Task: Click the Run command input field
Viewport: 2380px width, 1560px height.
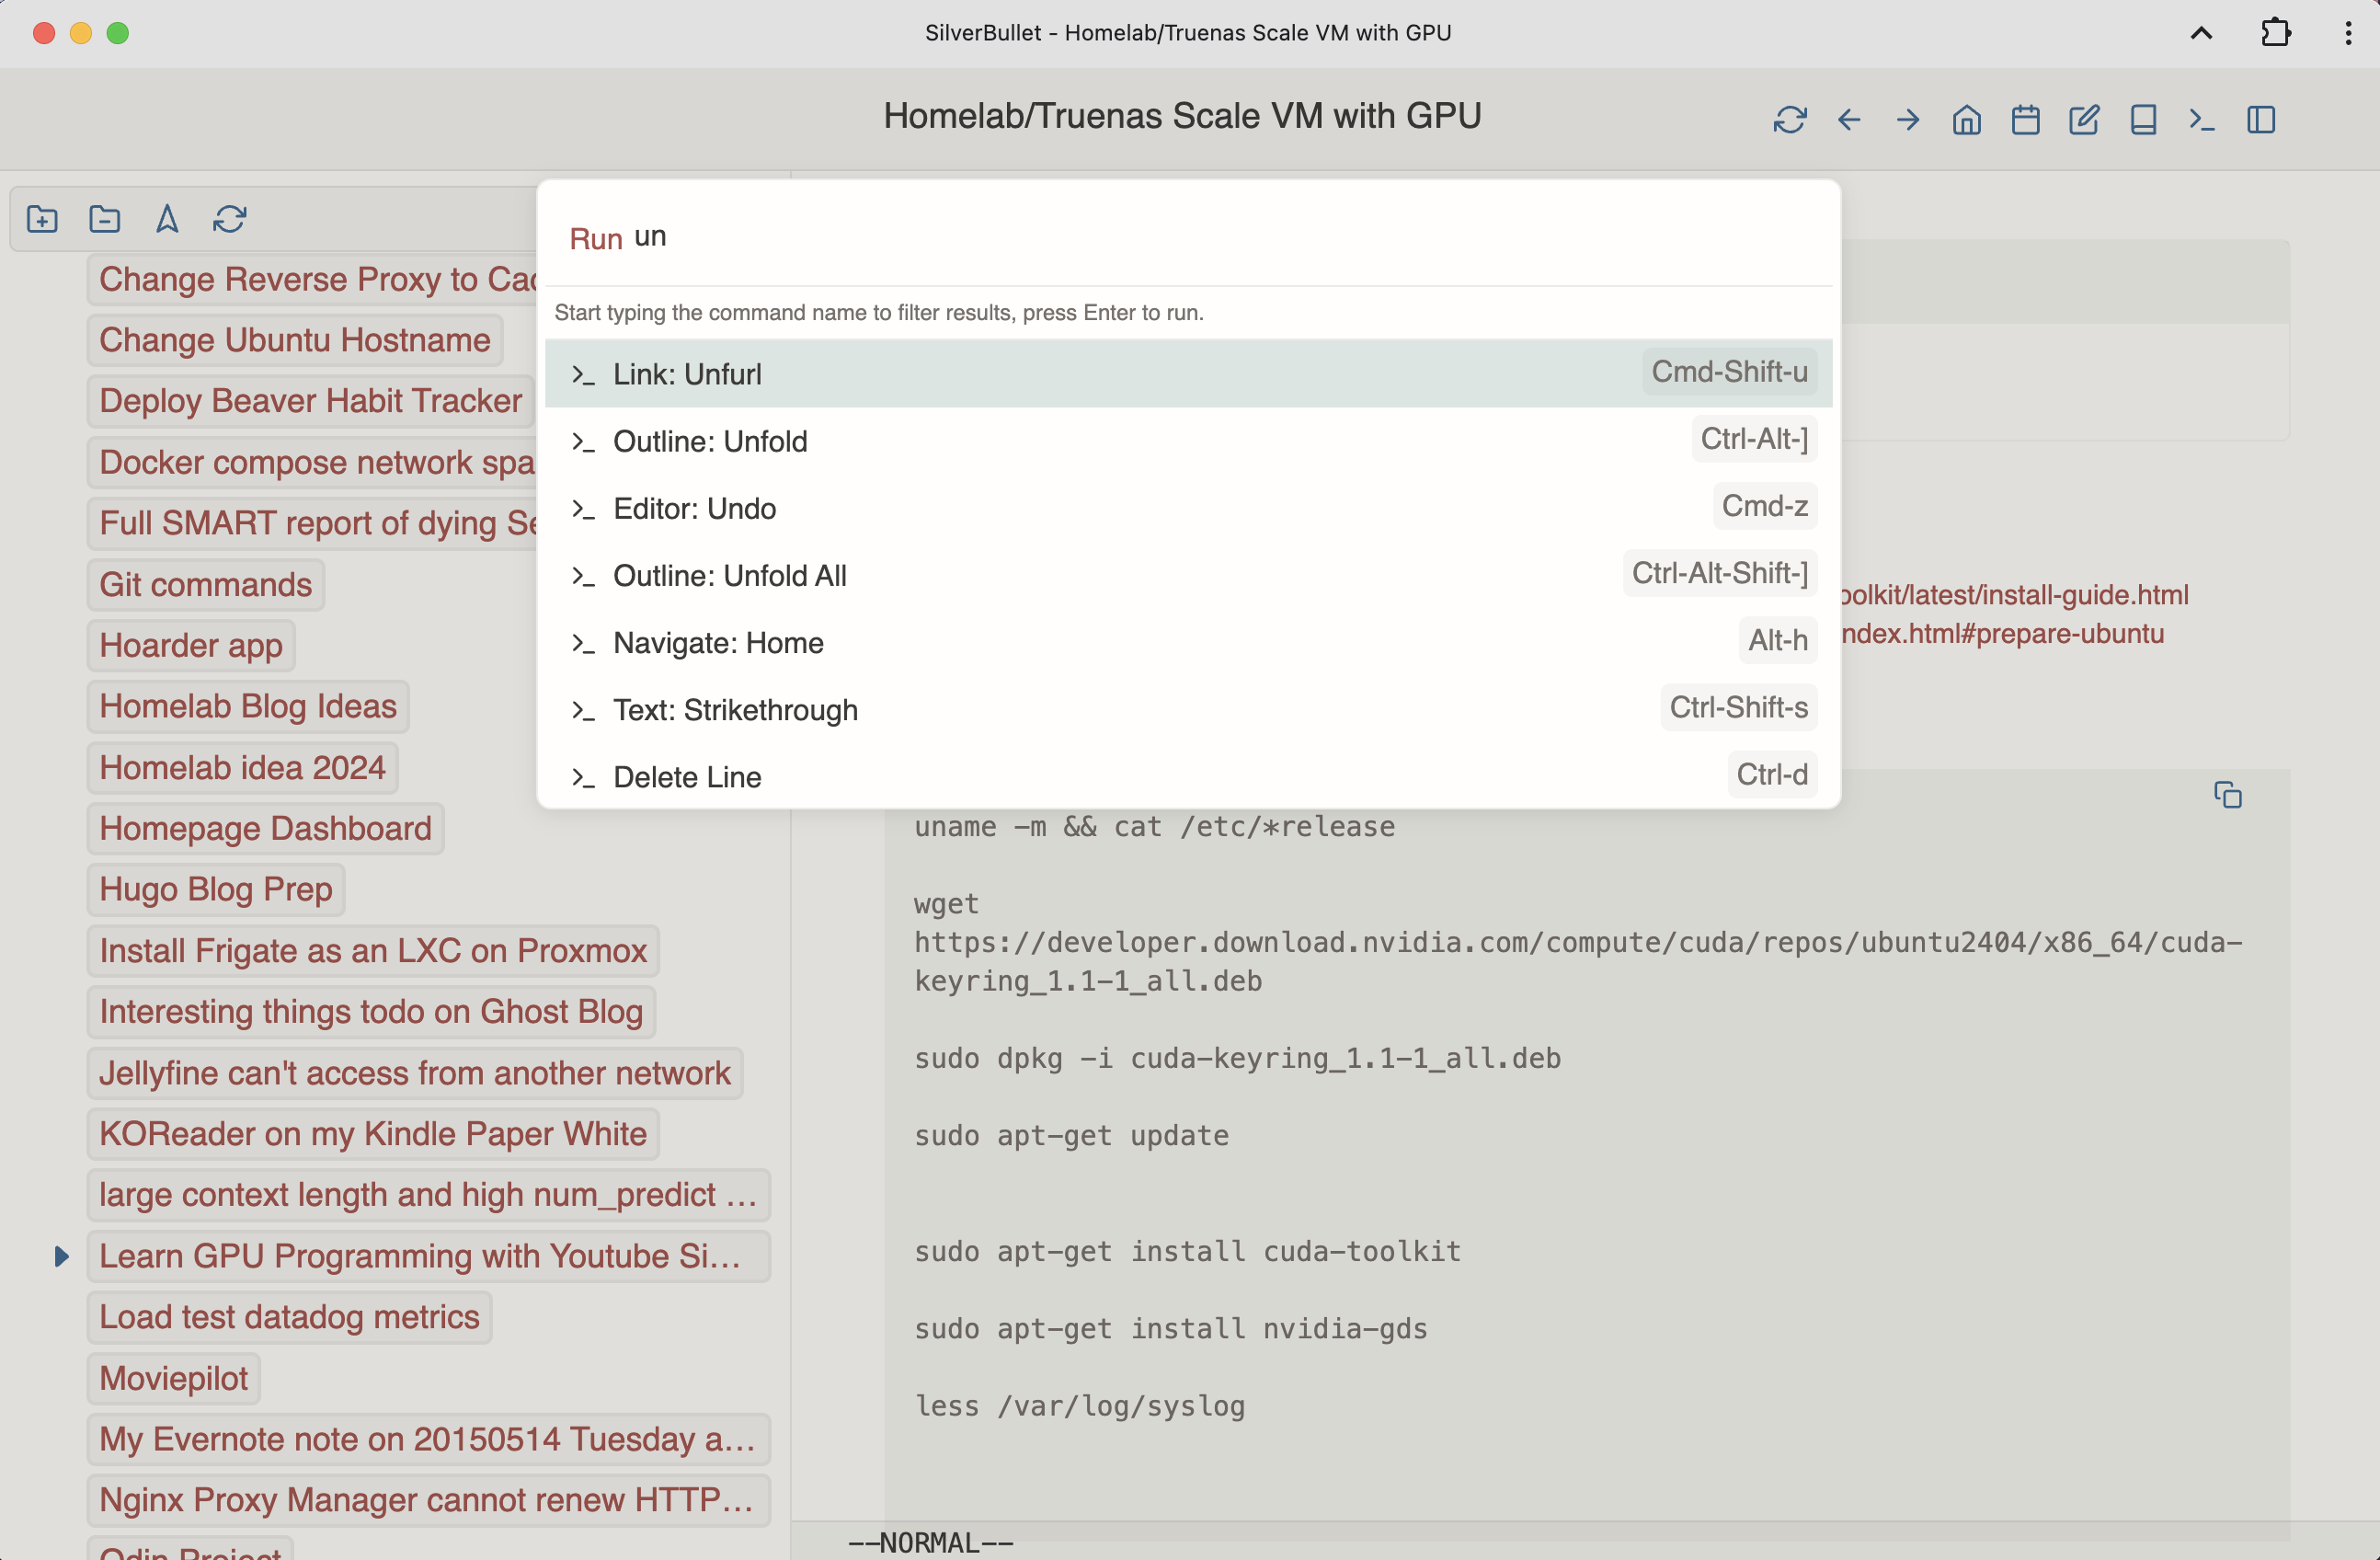Action: [1230, 237]
